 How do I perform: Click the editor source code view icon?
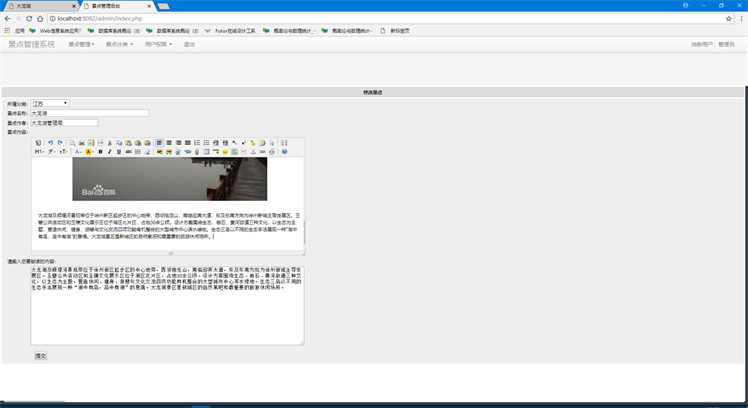coord(38,143)
